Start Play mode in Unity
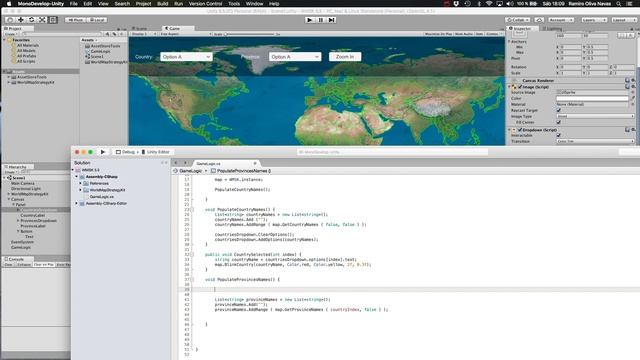 point(310,20)
